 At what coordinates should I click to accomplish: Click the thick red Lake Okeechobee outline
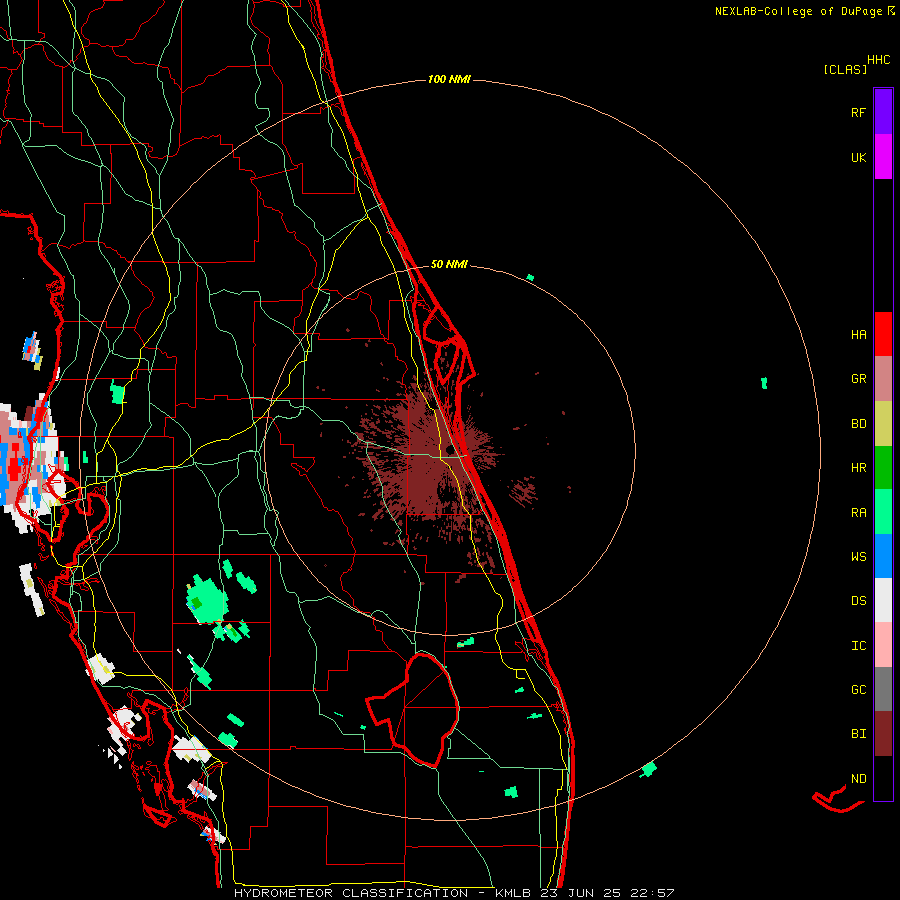pos(414,709)
